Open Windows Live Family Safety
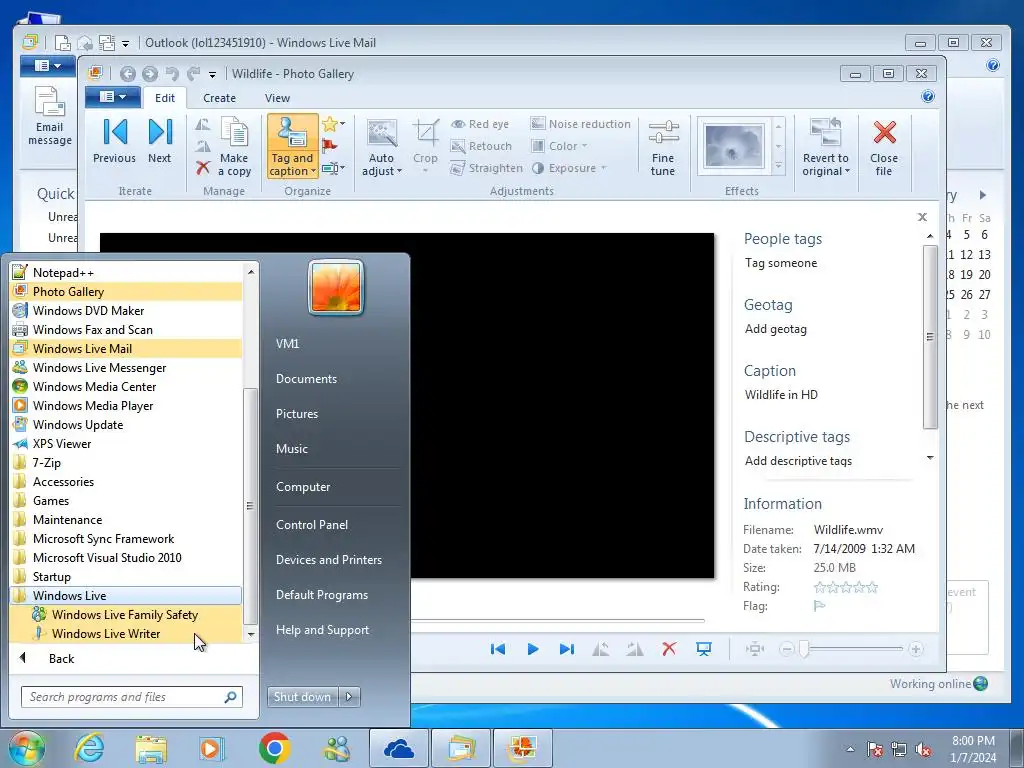The width and height of the screenshot is (1024, 768). click(x=126, y=615)
